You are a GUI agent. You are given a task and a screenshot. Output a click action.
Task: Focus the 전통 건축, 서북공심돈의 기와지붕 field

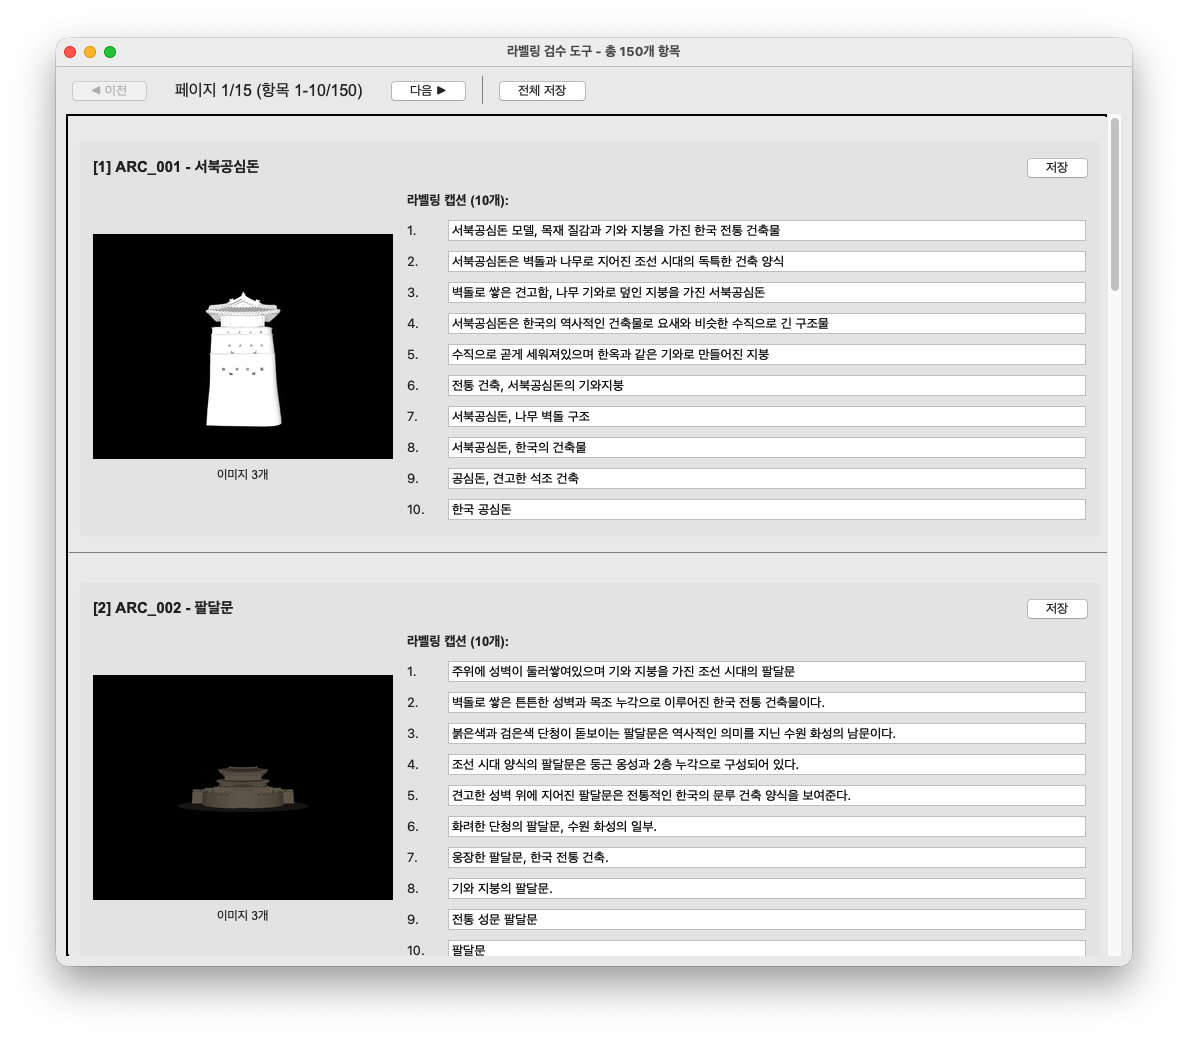(x=766, y=386)
